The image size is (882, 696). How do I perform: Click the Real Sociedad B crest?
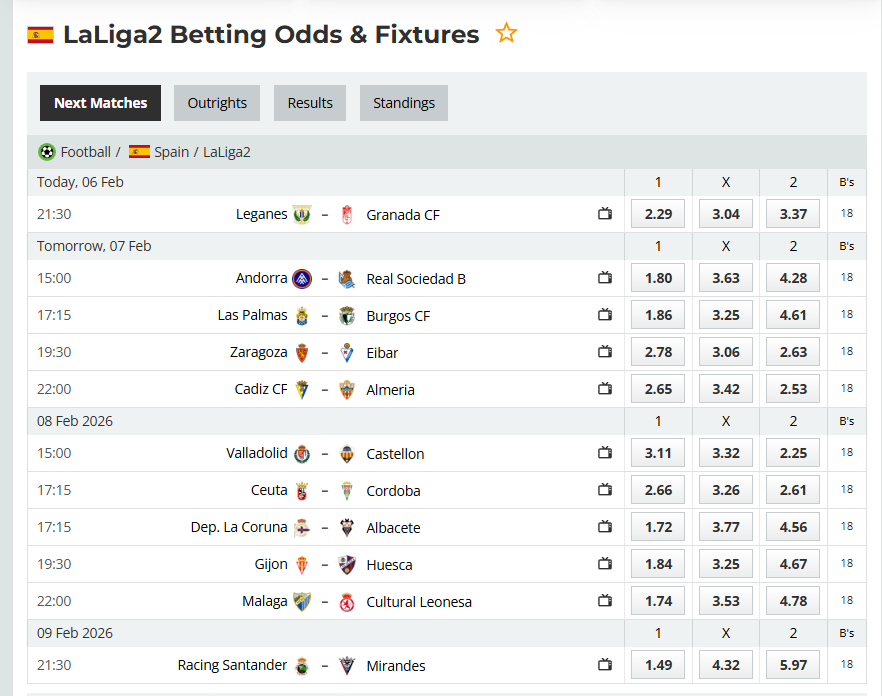[346, 278]
